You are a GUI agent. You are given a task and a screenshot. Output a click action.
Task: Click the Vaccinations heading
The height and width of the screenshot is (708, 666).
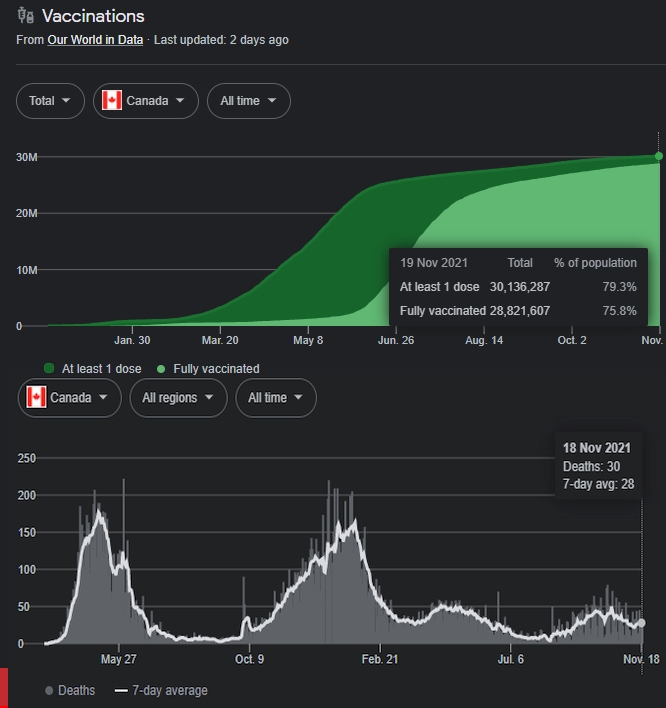coord(93,16)
